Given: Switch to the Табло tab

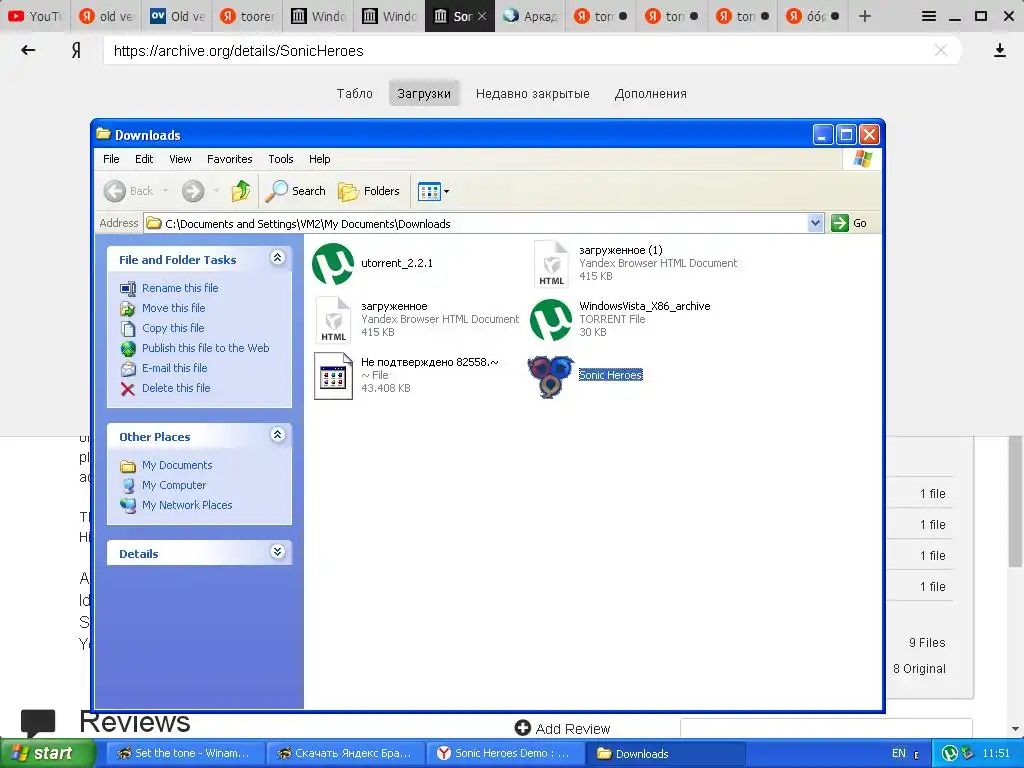Looking at the screenshot, I should pos(355,93).
